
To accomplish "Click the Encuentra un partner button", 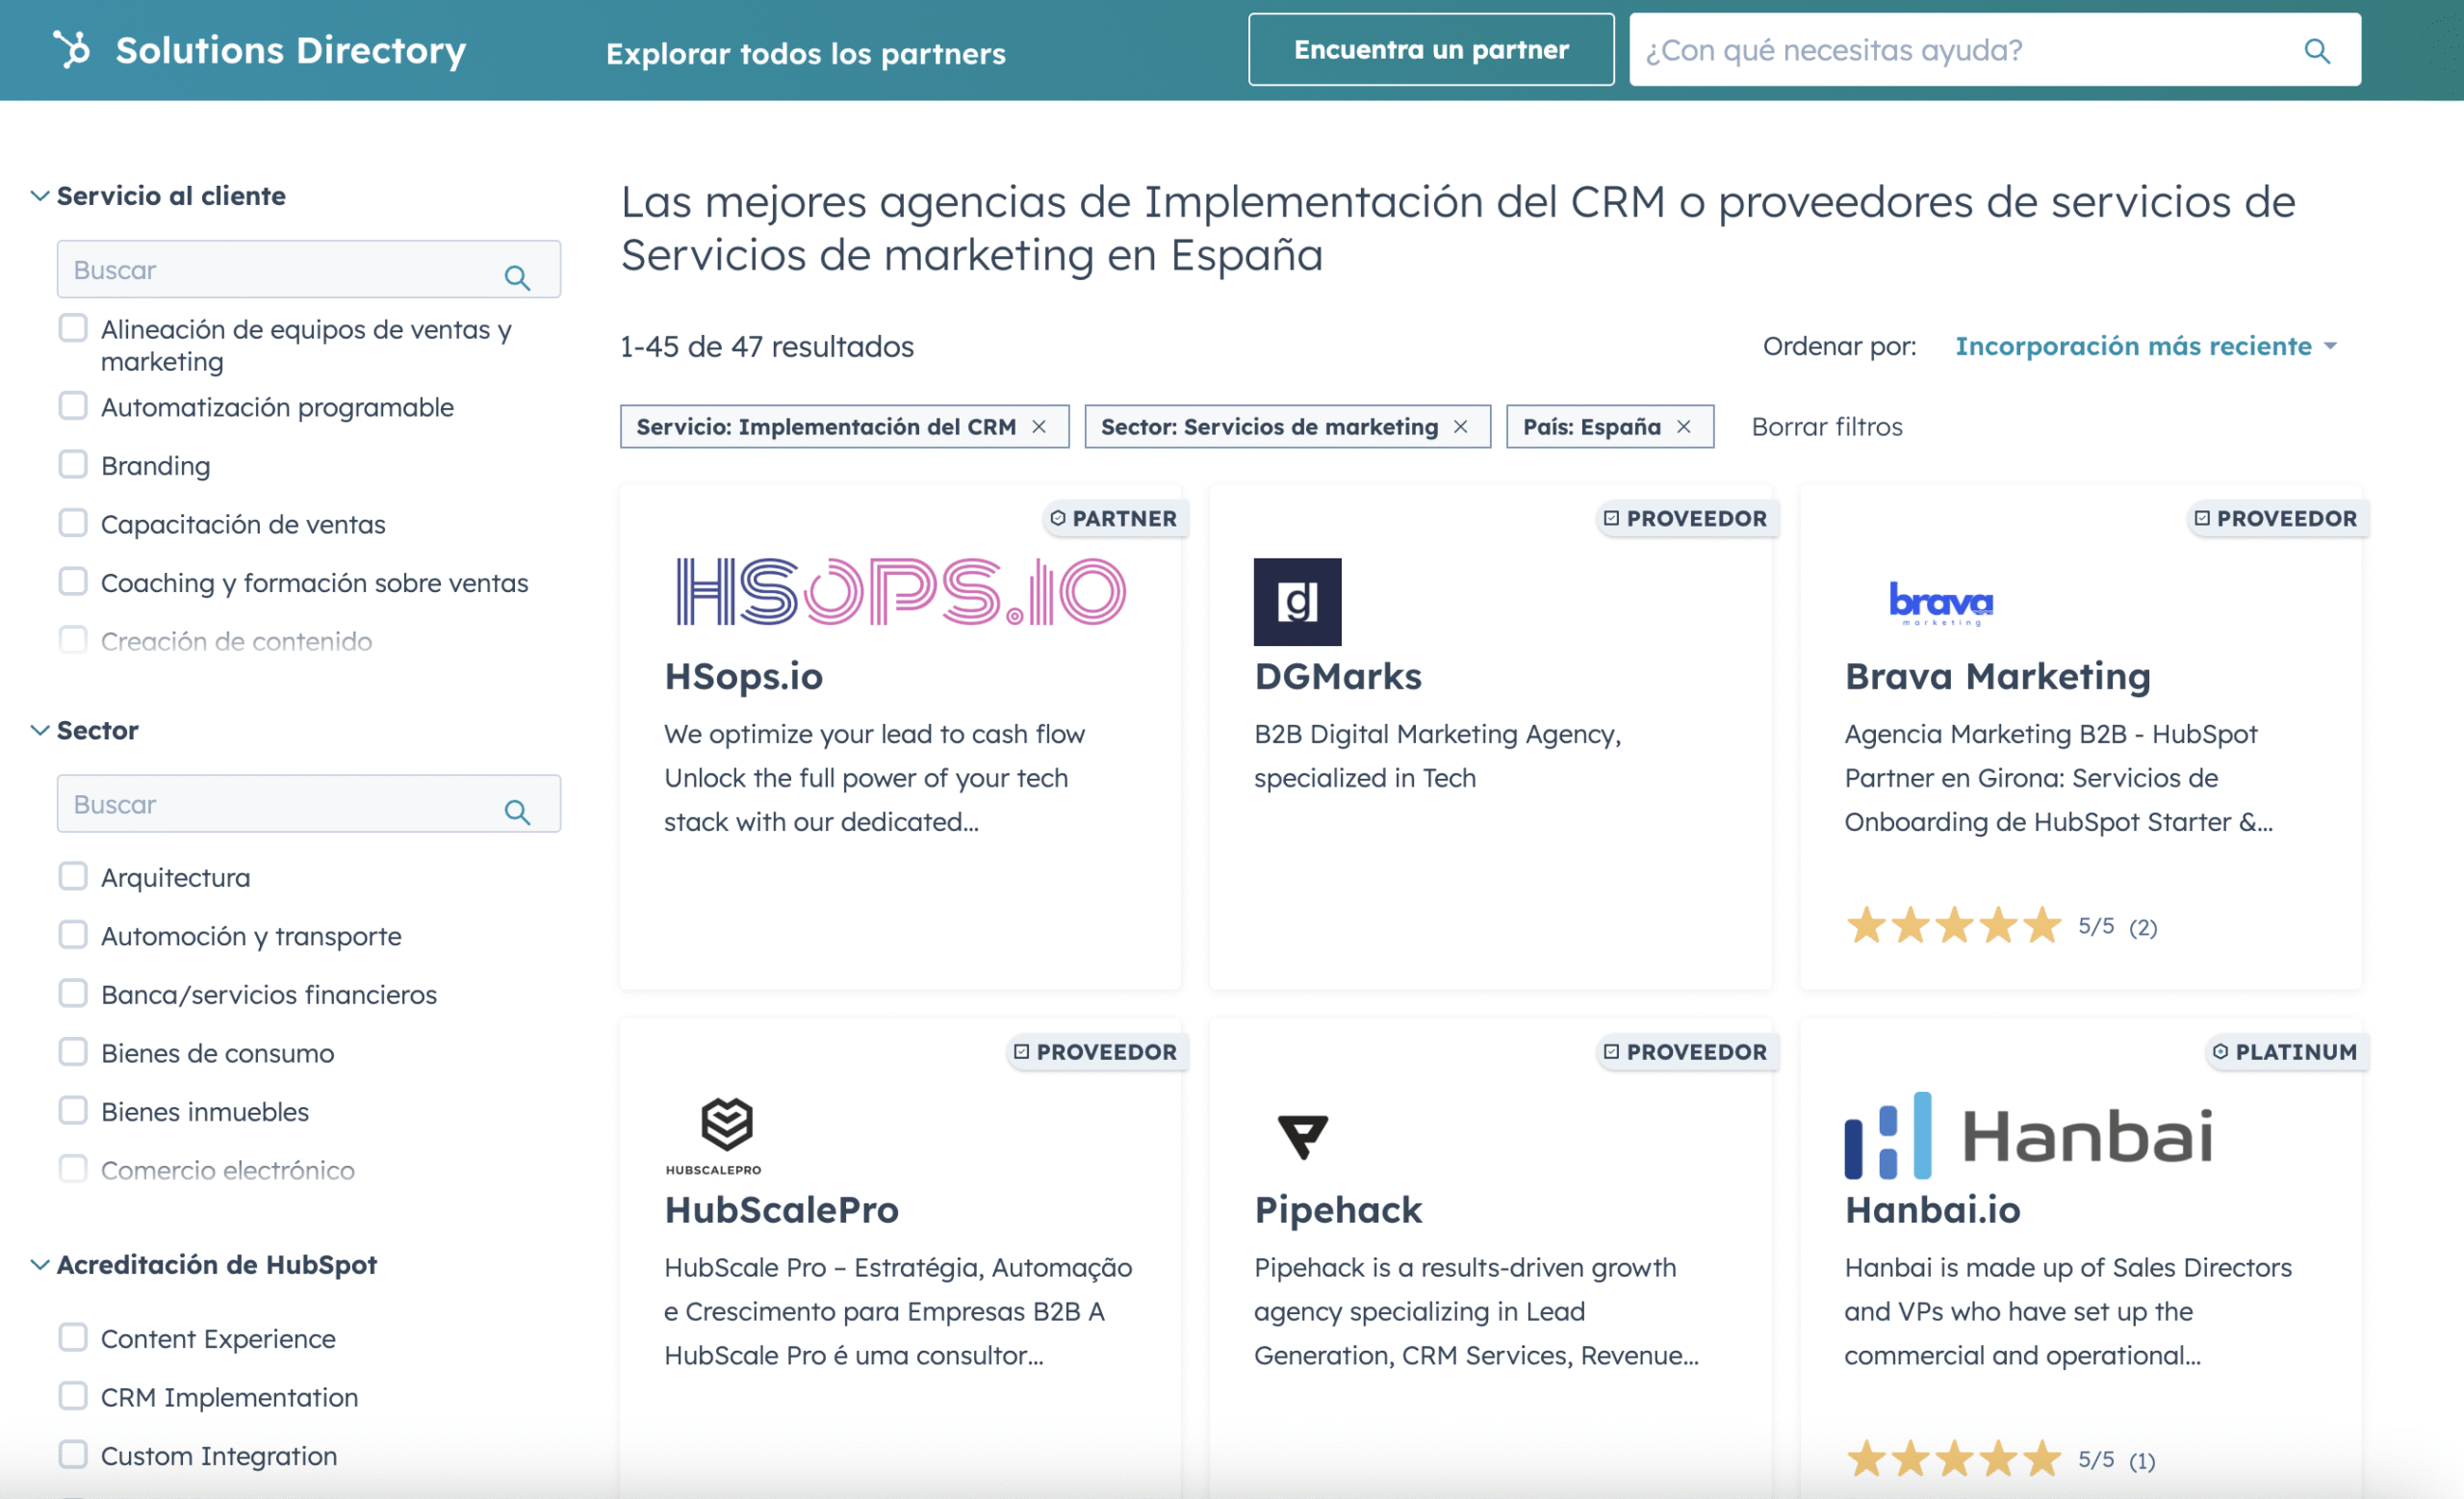I will [x=1431, y=49].
